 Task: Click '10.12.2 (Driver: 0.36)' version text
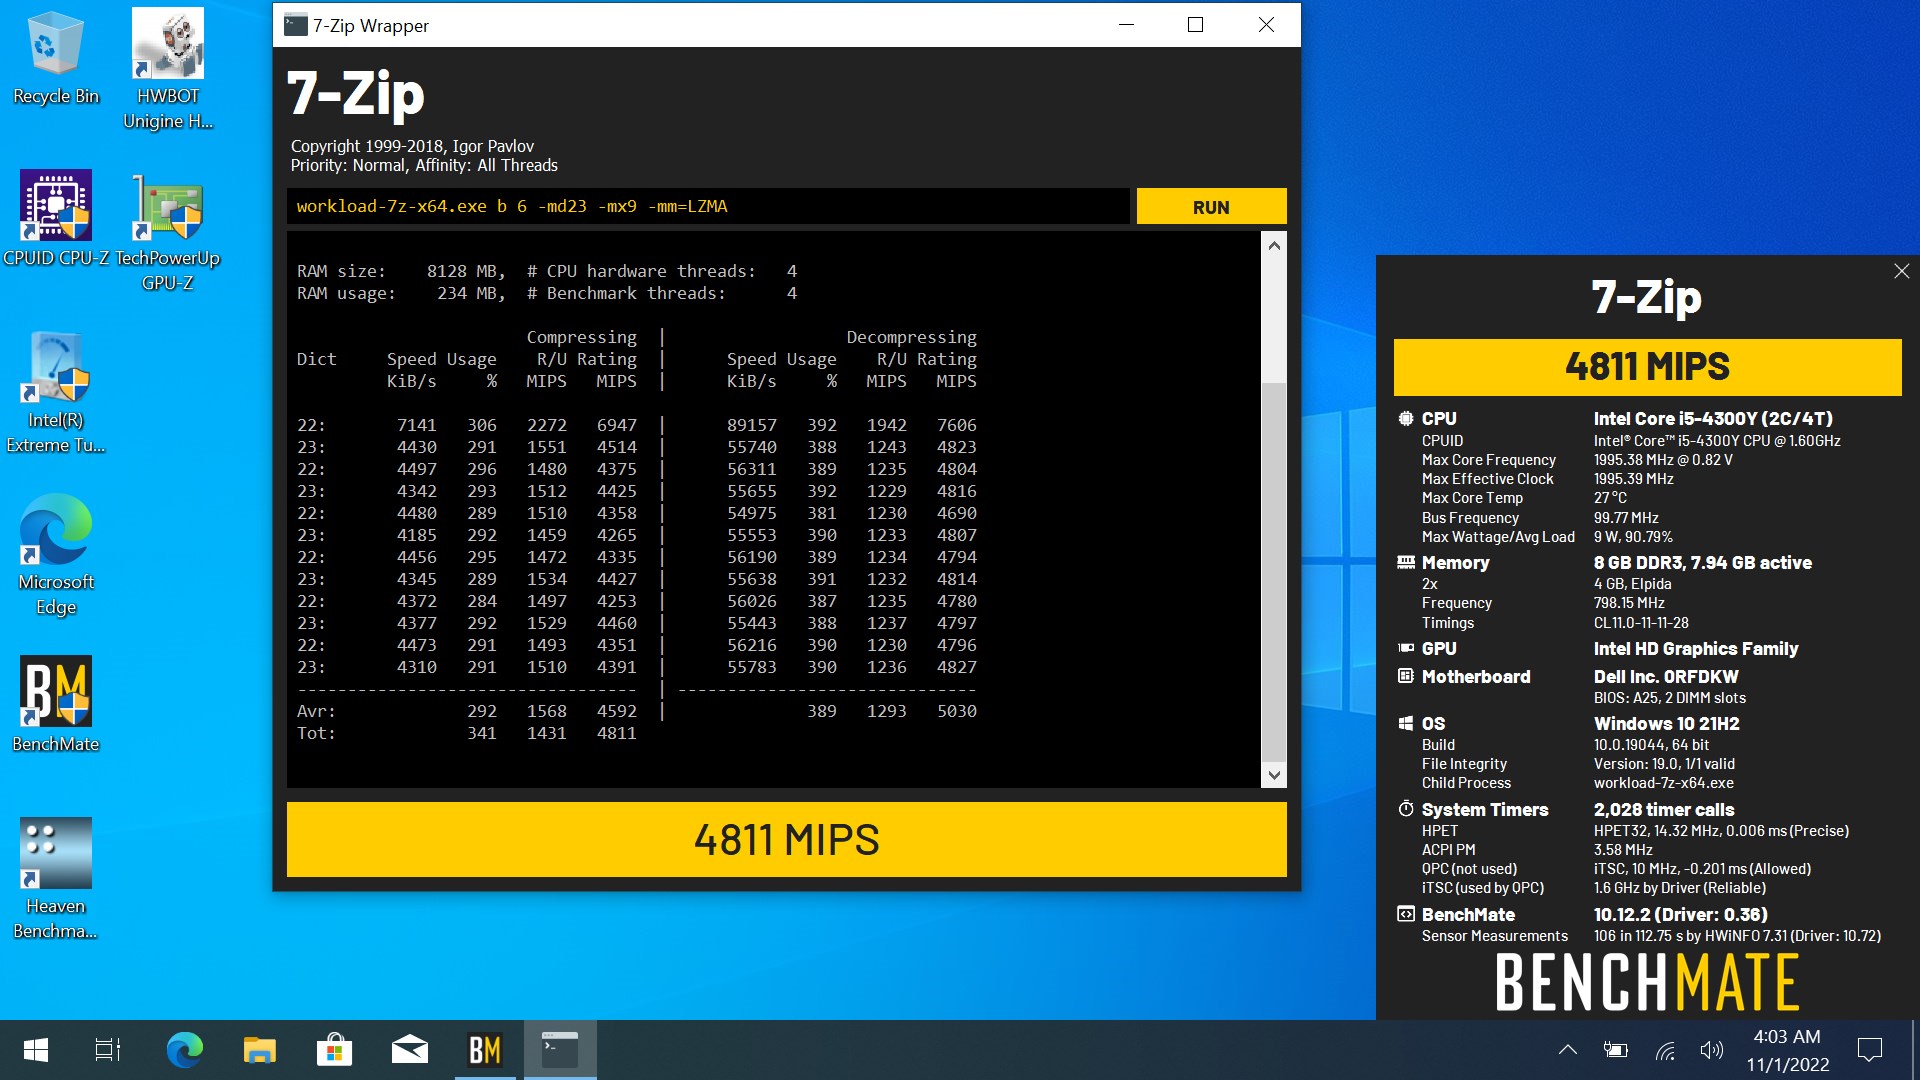coord(1680,914)
